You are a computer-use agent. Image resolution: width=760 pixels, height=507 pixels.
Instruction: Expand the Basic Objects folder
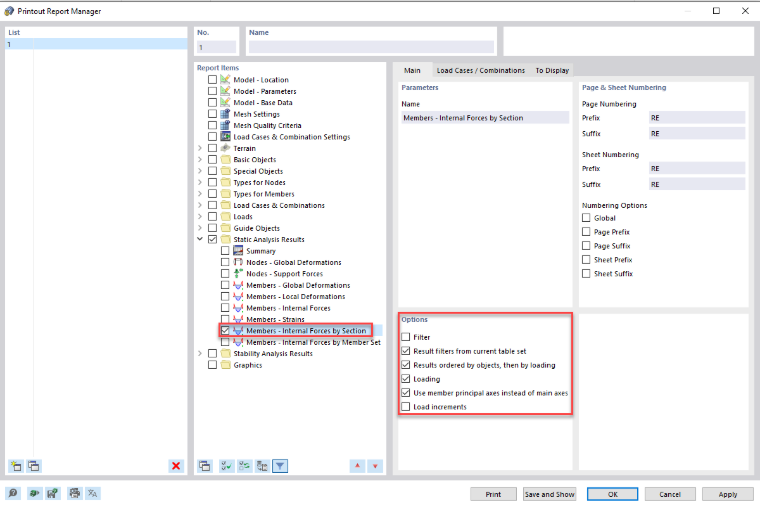pyautogui.click(x=200, y=159)
